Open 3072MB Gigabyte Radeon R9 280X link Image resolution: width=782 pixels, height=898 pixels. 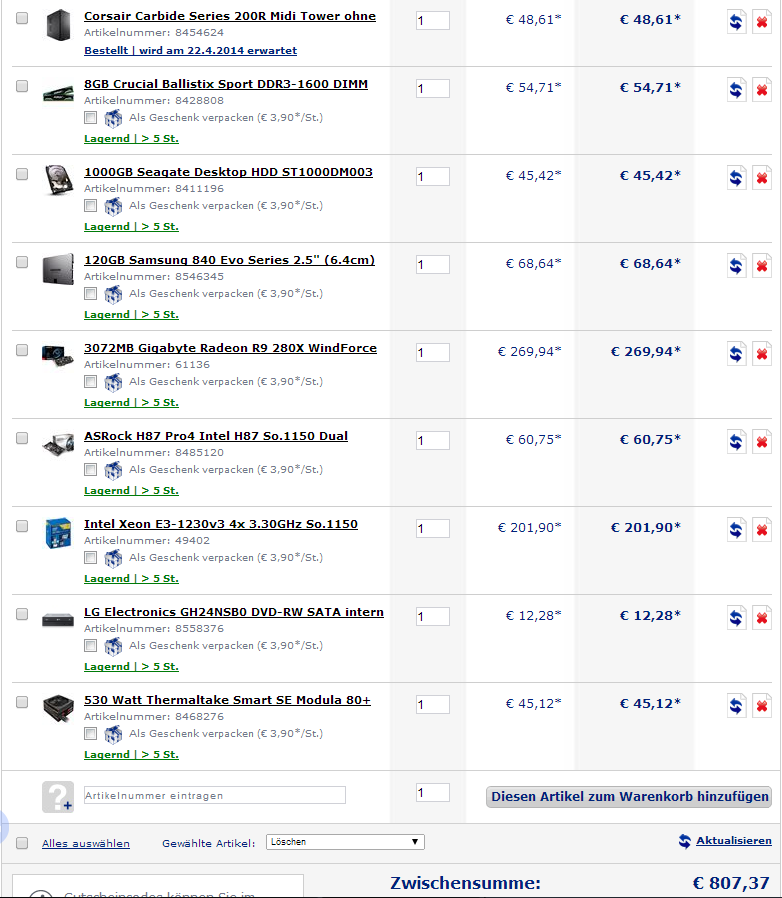(x=230, y=348)
